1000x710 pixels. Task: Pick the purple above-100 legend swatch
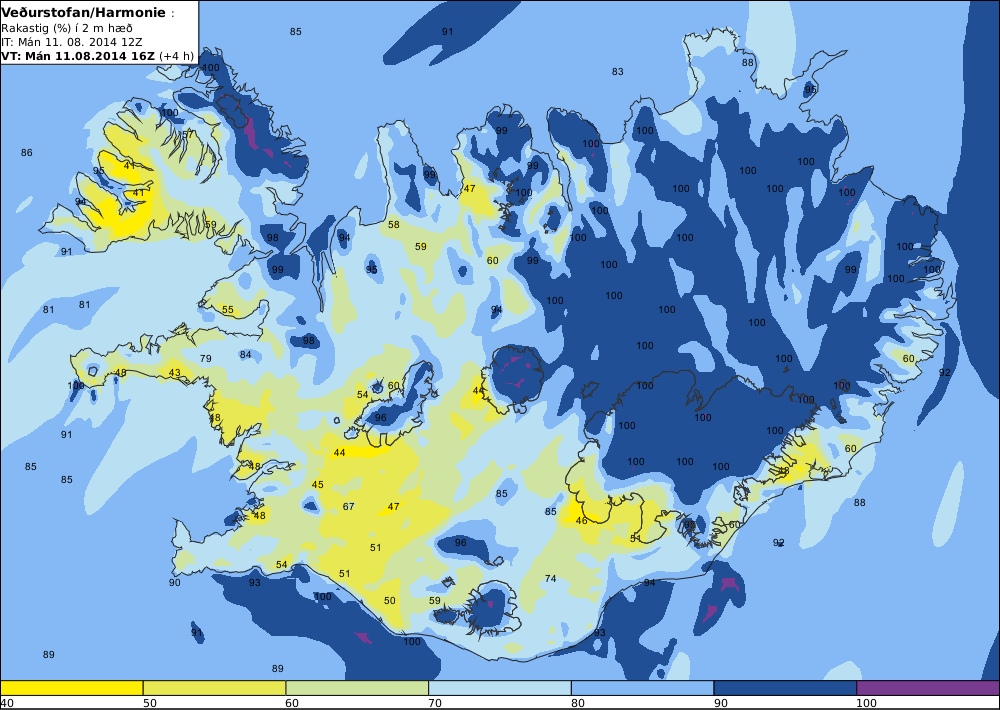(928, 688)
